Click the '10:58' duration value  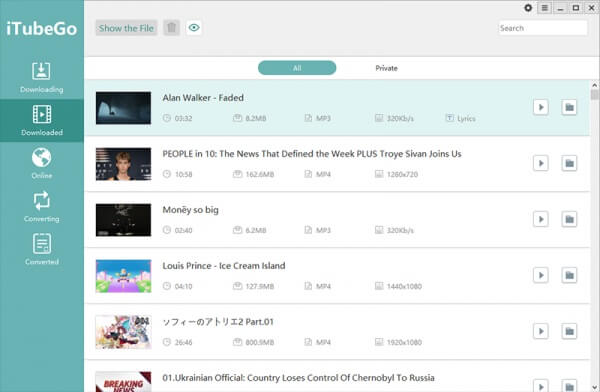point(183,175)
